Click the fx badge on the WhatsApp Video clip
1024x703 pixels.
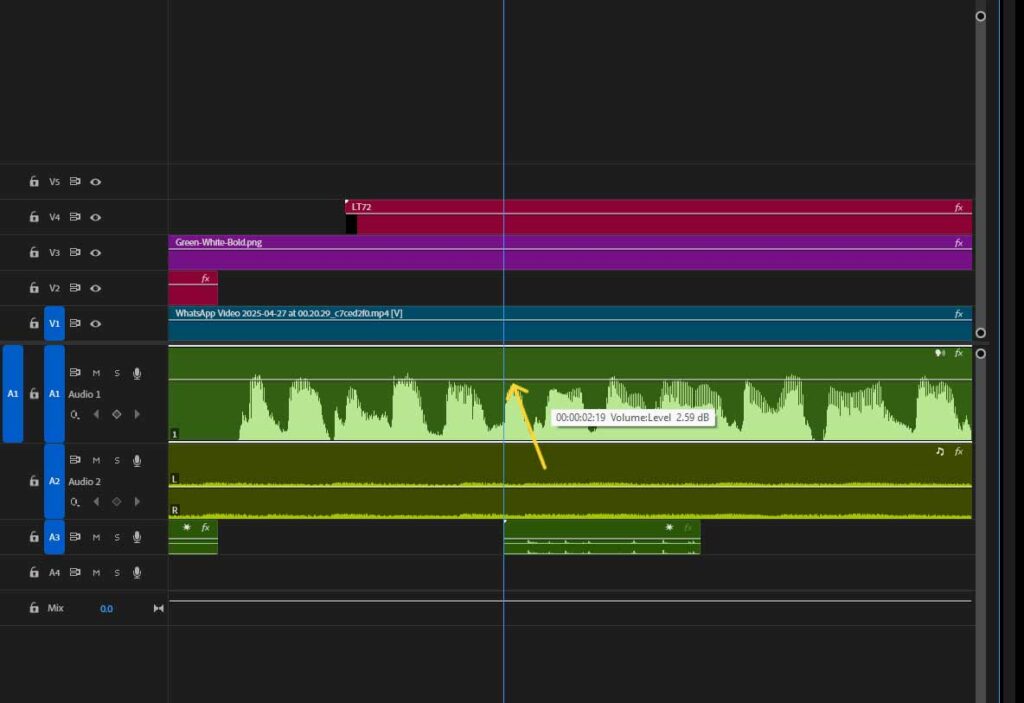[x=958, y=312]
